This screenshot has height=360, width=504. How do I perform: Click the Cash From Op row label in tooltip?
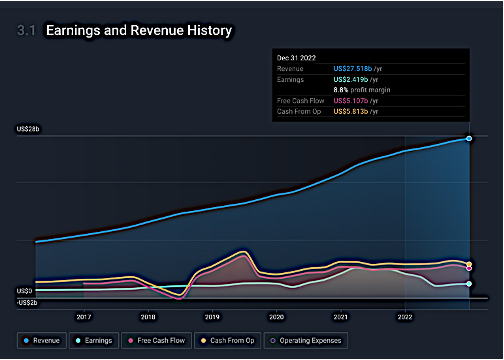point(299,112)
